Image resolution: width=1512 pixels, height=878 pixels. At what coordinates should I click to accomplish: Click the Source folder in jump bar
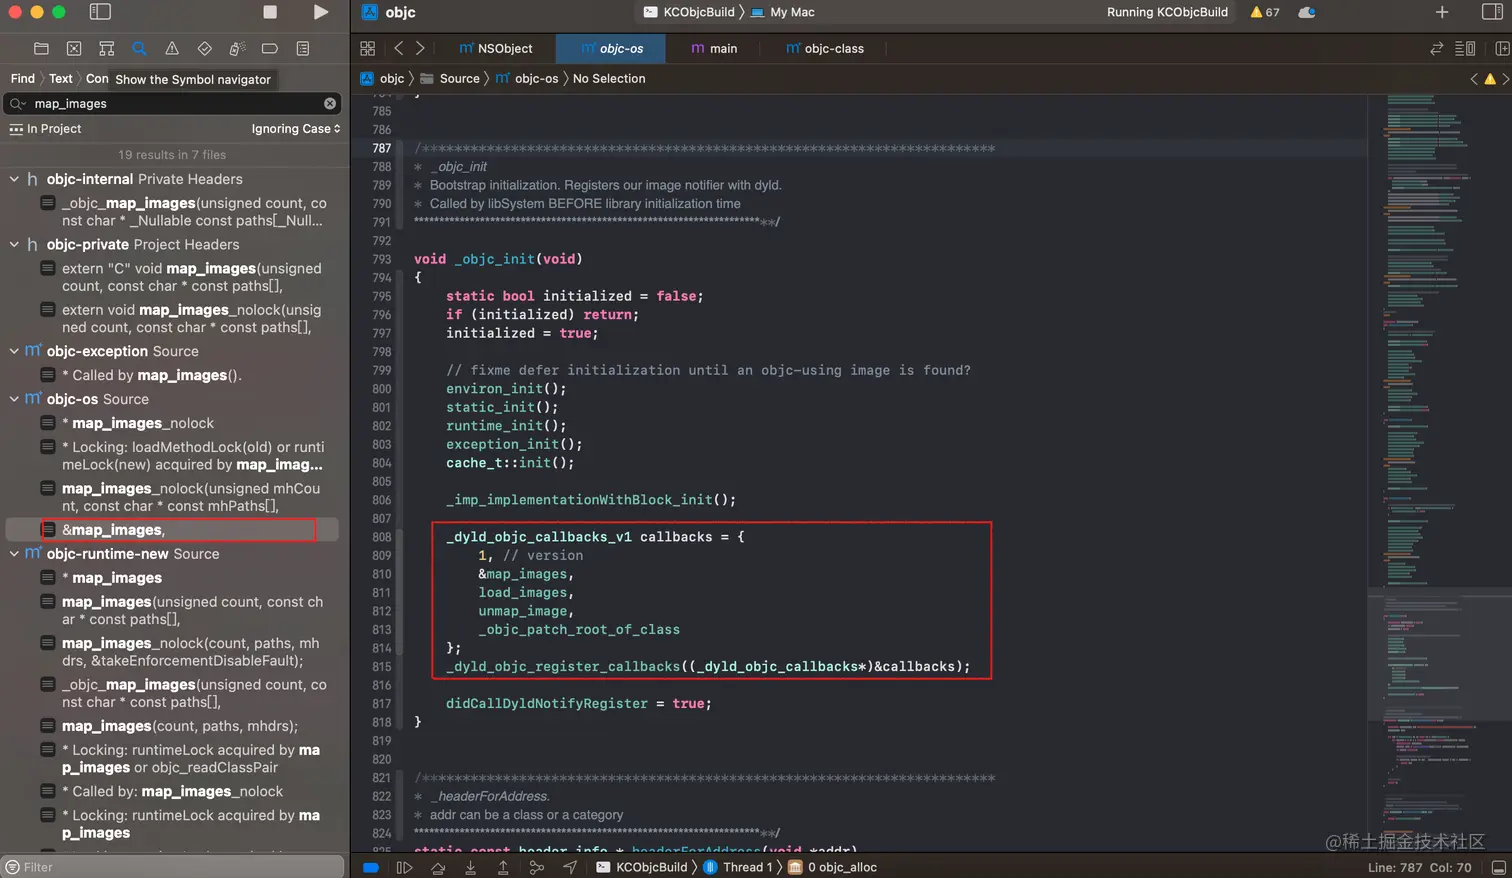coord(450,79)
